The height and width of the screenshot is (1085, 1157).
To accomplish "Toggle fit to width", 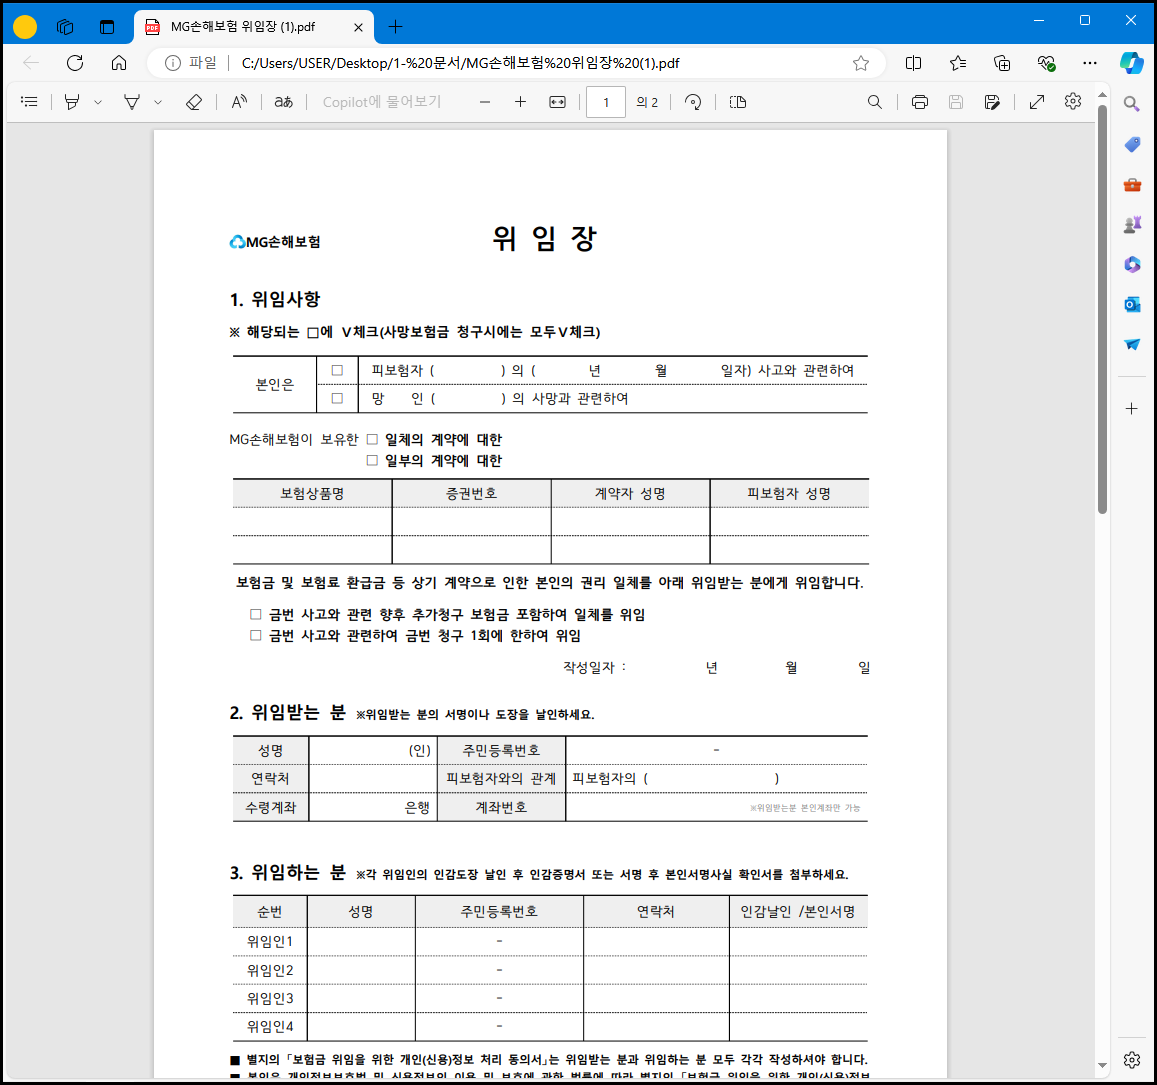I will 558,102.
